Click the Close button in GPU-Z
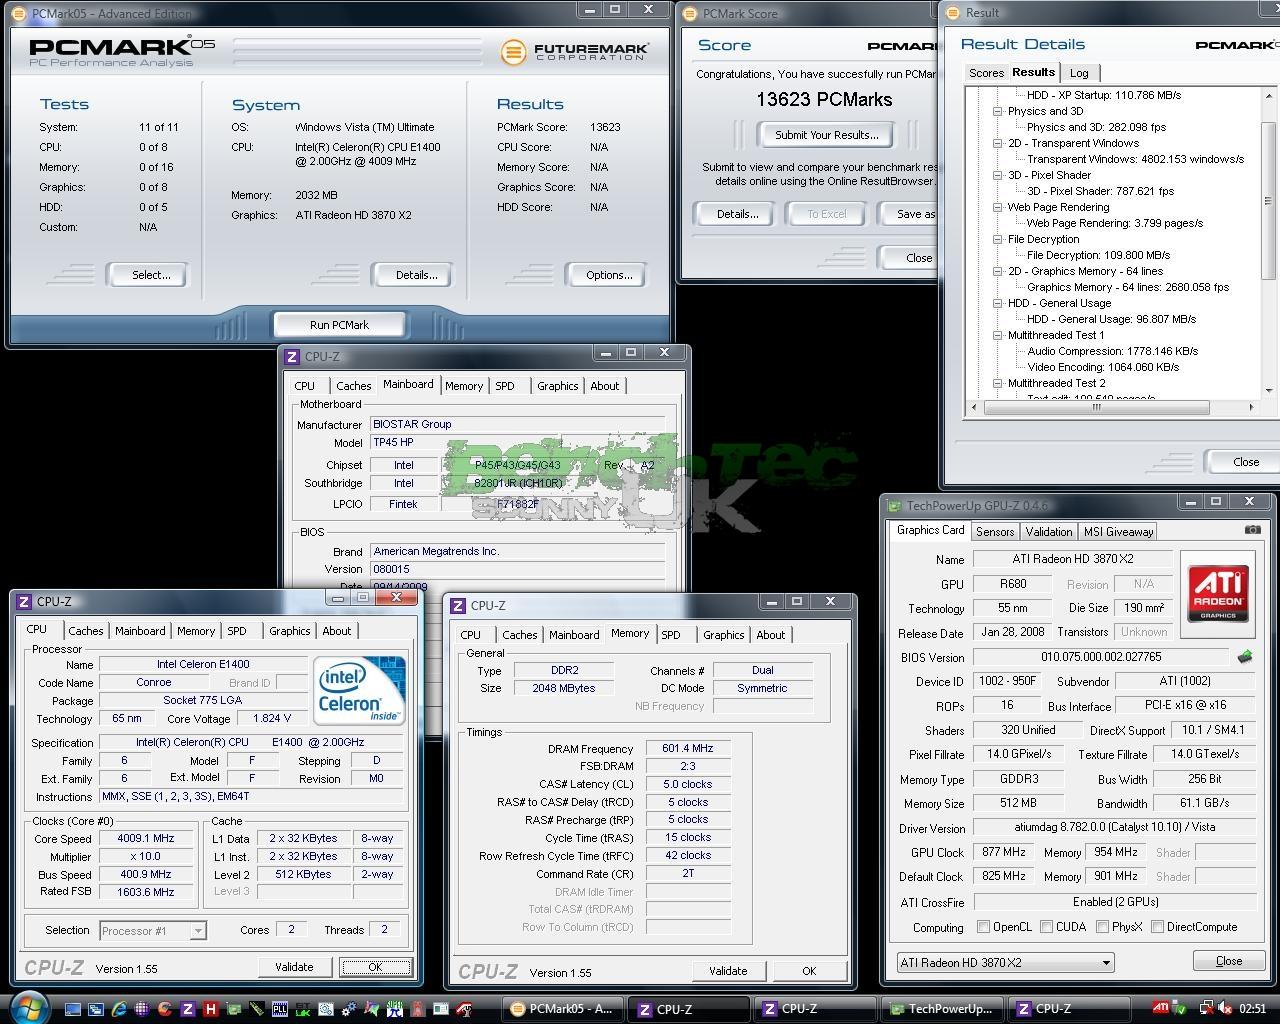The height and width of the screenshot is (1024, 1280). pyautogui.click(x=1229, y=961)
